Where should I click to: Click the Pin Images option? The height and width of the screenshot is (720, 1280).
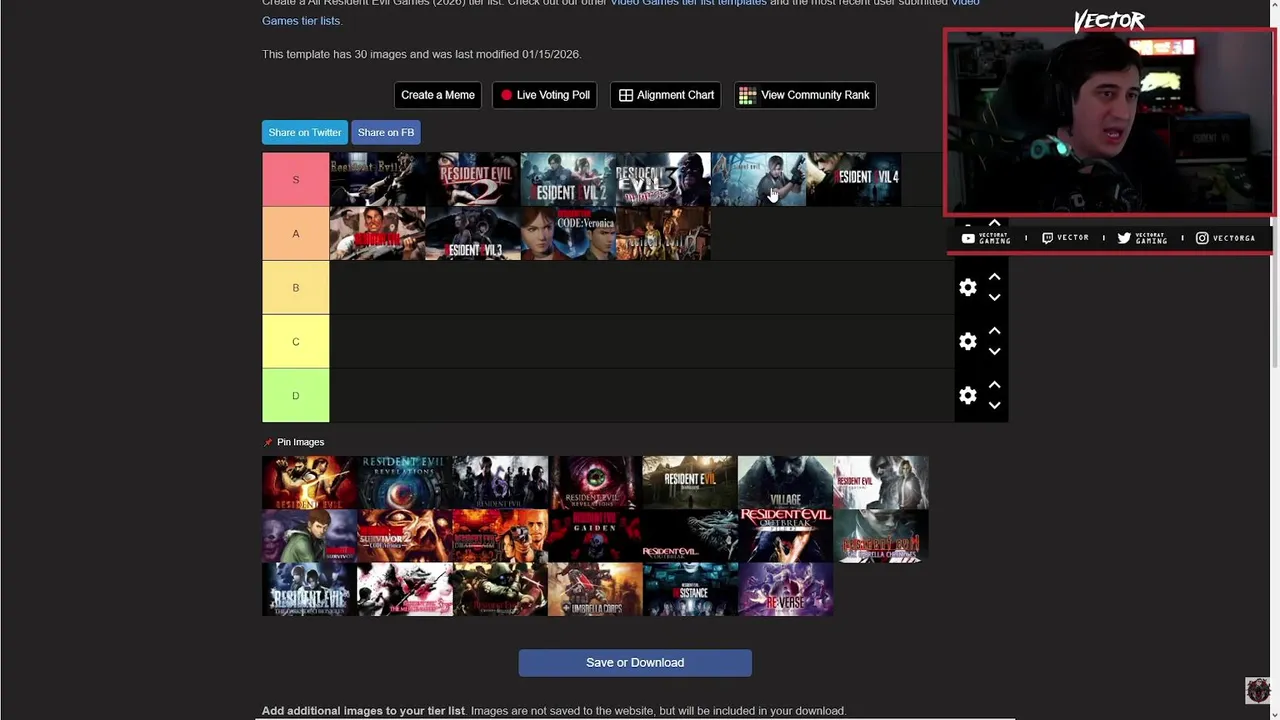[294, 442]
